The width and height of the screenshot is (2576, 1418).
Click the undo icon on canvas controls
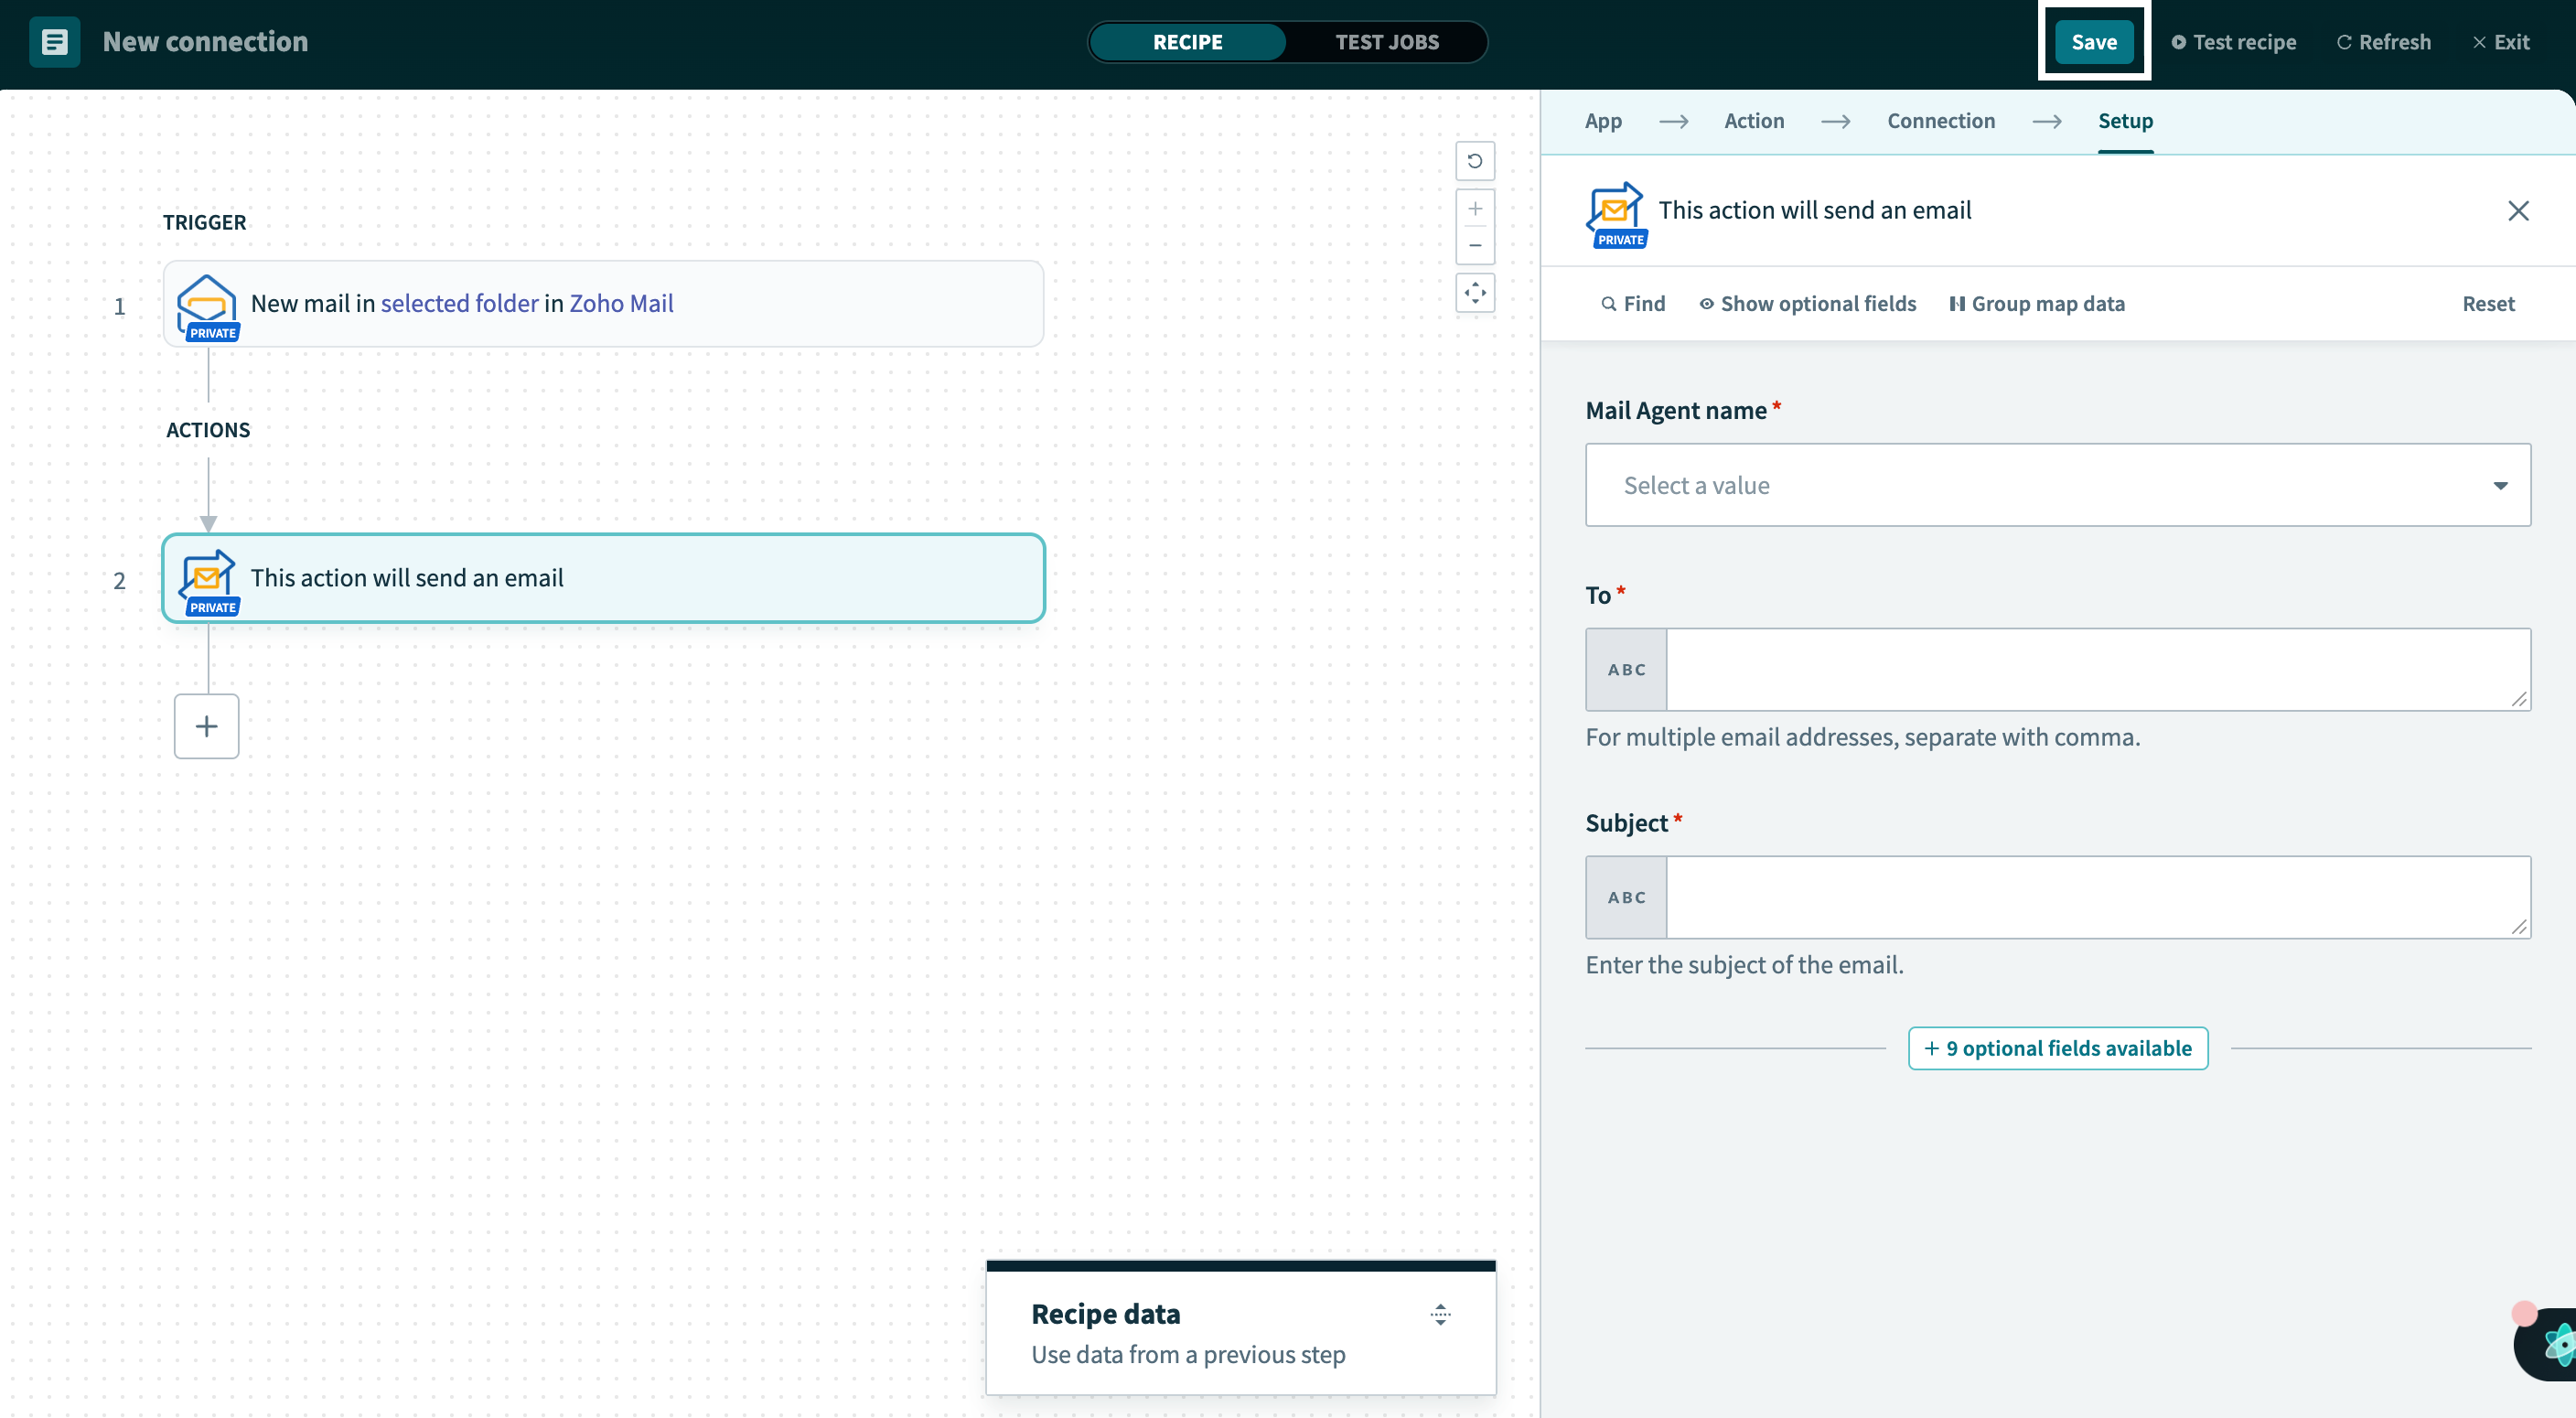[x=1474, y=161]
